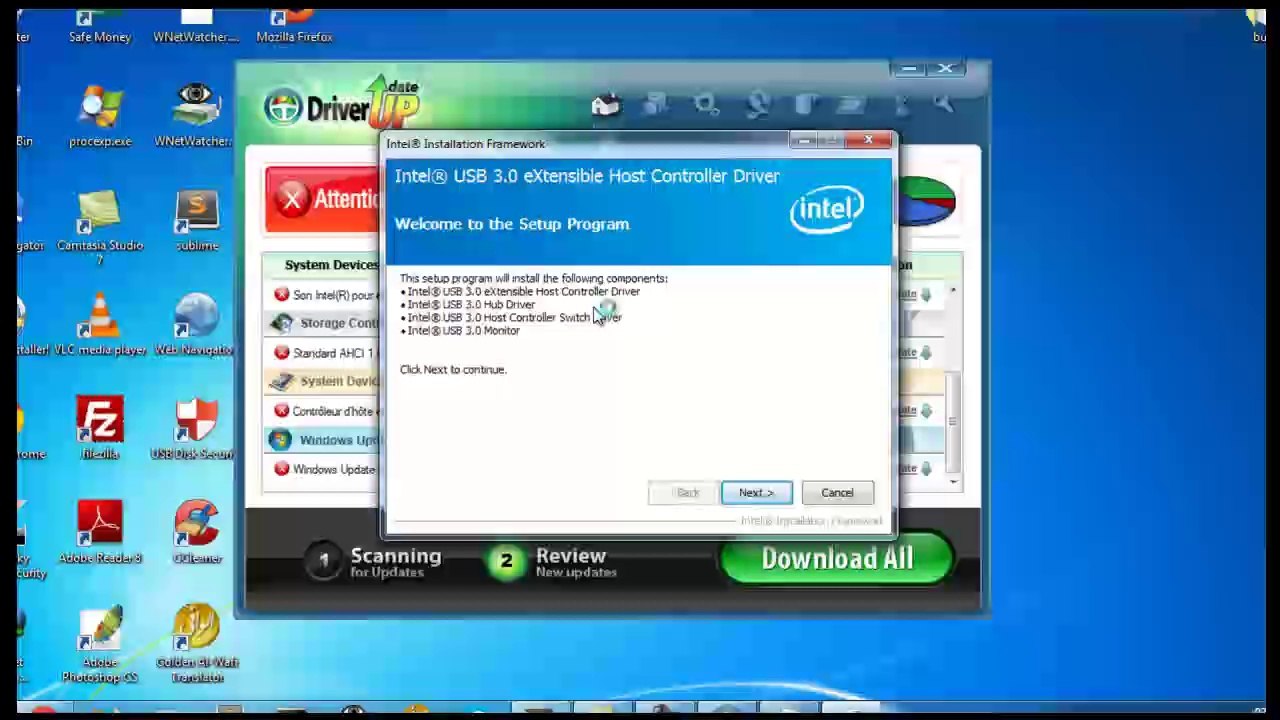Open the procexp.exe desktop icon
Viewport: 1280px width, 720px height.
tap(100, 116)
